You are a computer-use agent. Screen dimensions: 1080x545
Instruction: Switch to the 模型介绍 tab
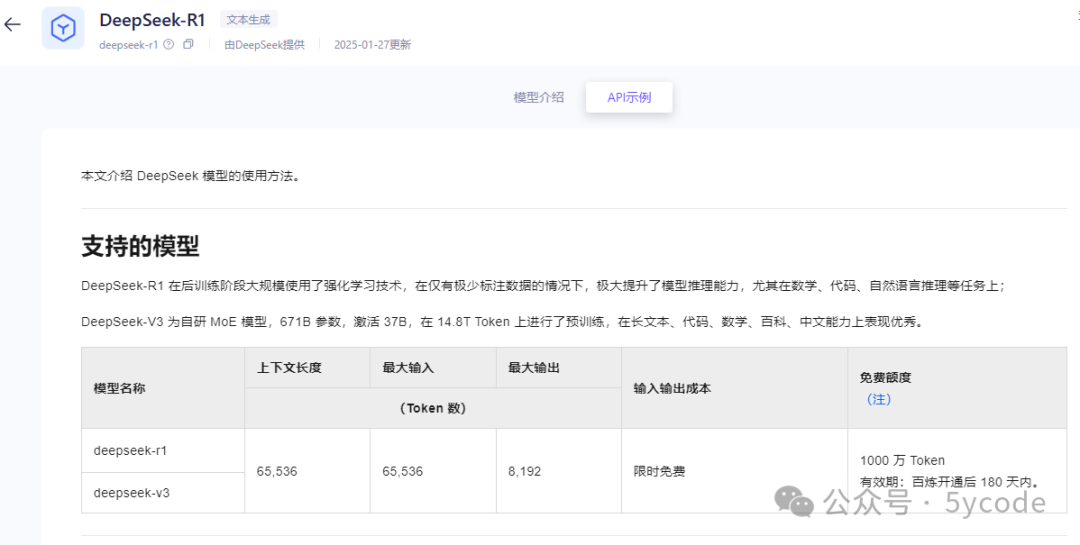[x=538, y=97]
